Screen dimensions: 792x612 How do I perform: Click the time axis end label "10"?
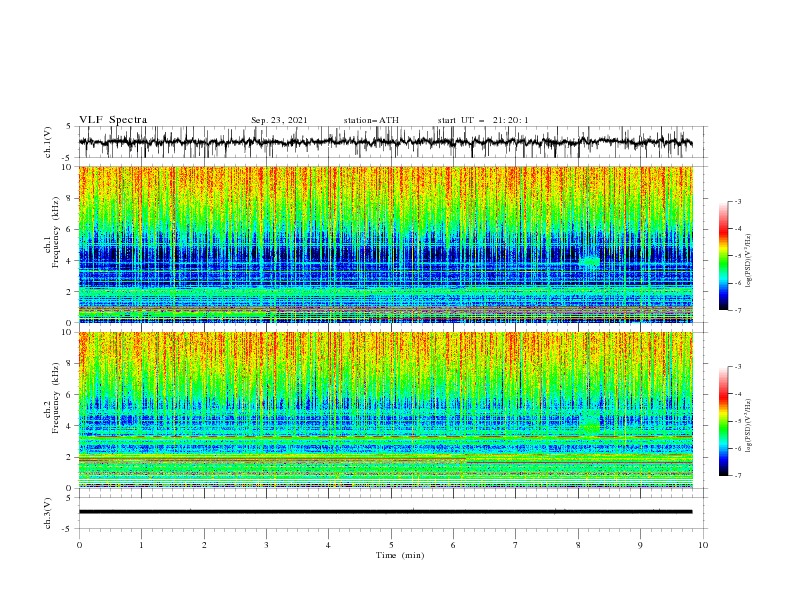tap(703, 545)
